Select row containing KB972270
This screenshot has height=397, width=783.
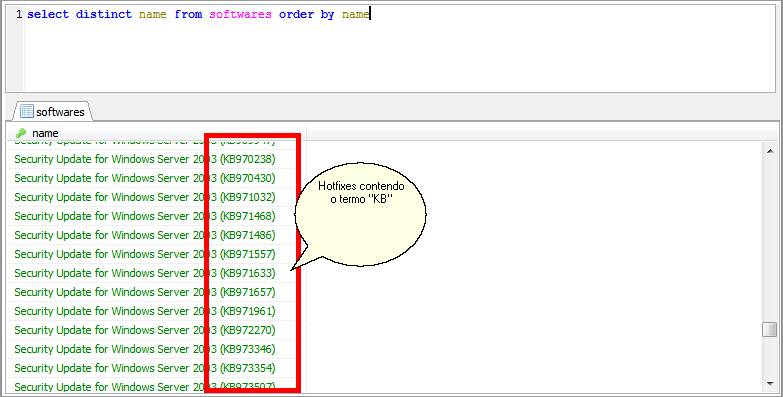coord(157,330)
